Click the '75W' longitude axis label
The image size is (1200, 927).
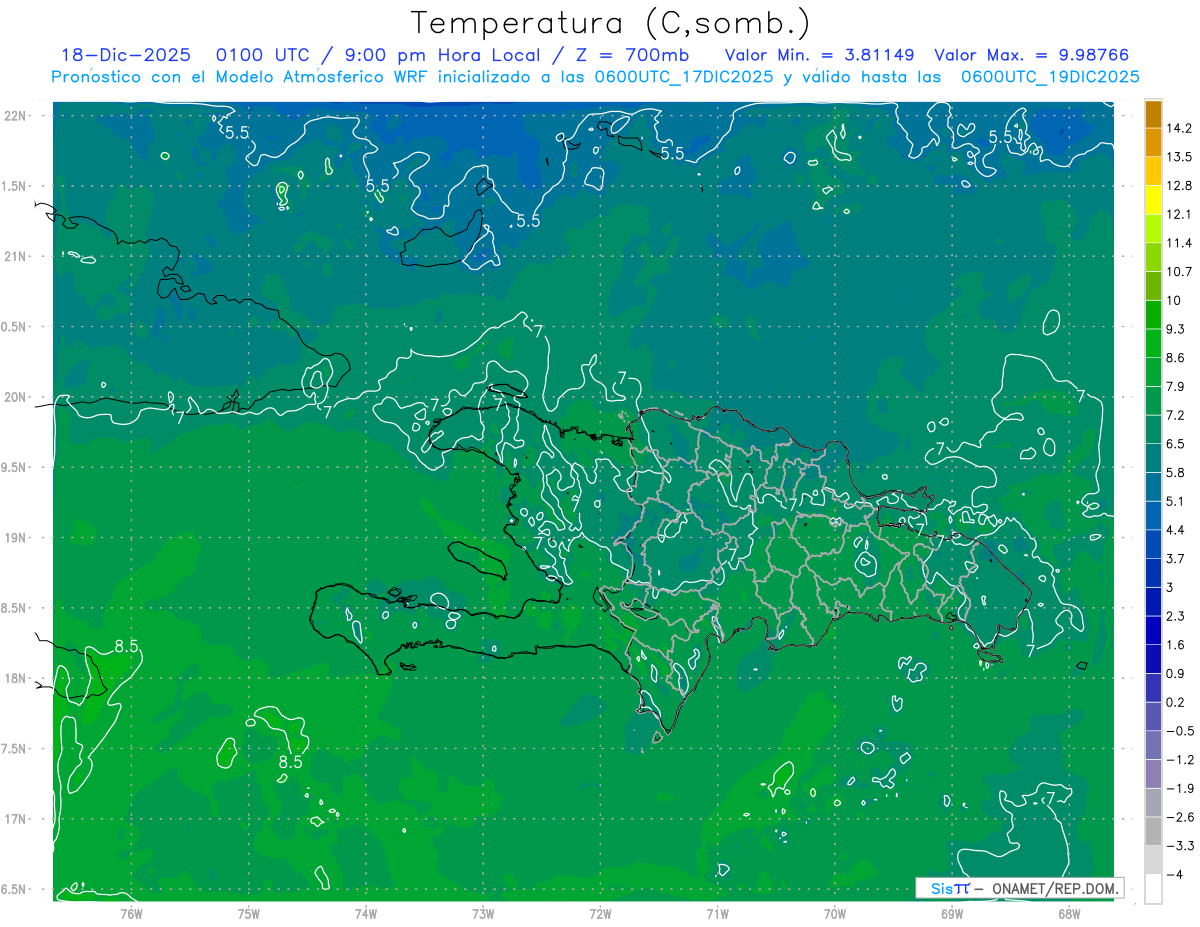[x=249, y=913]
